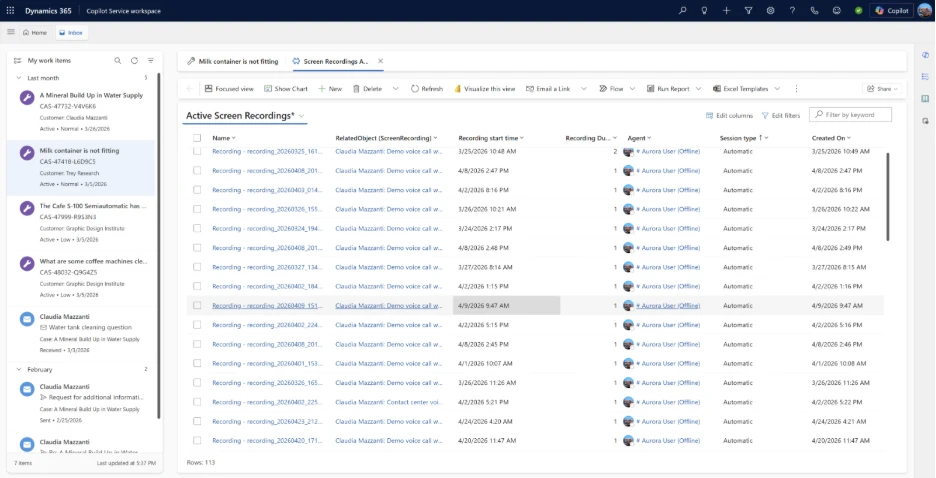Open the app launcher waffle icon
Viewport: 936px width, 478px height.
9,10
